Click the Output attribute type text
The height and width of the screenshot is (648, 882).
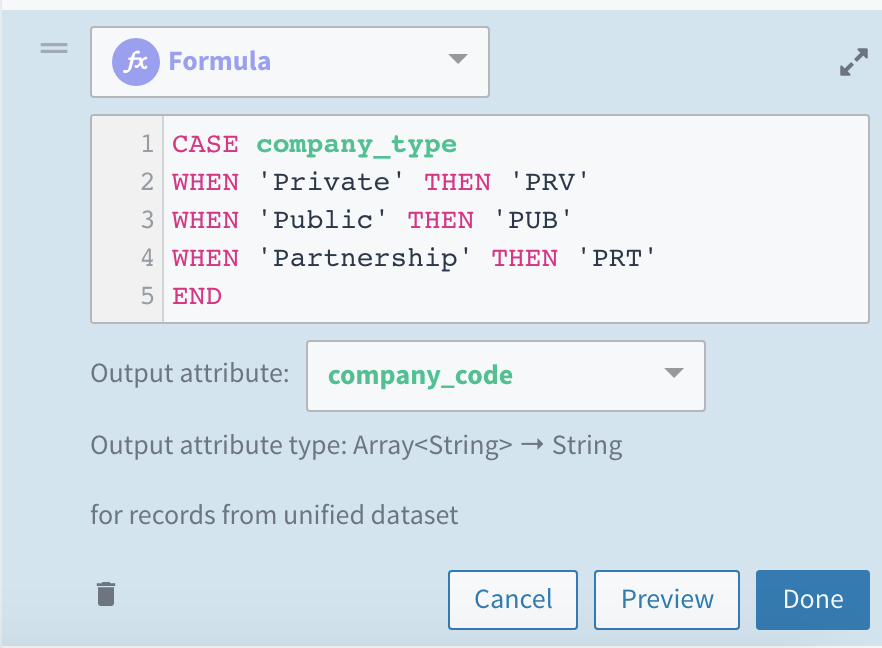coord(356,446)
